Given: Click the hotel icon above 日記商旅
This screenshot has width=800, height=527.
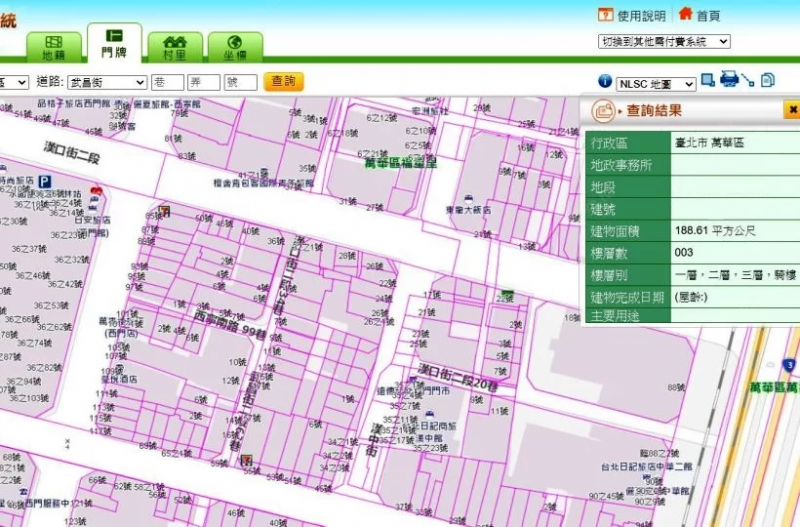Looking at the screenshot, I should pos(430,415).
